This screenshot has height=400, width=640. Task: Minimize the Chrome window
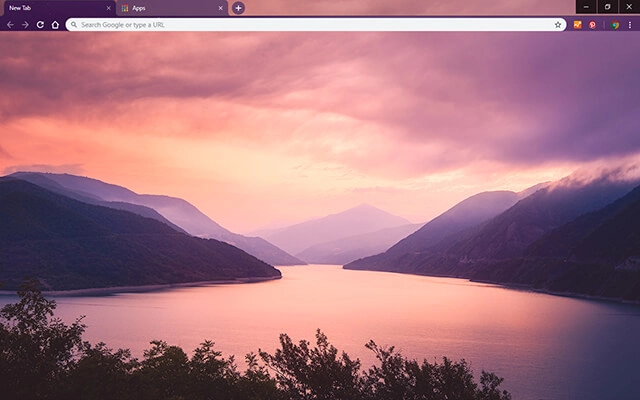pos(586,7)
